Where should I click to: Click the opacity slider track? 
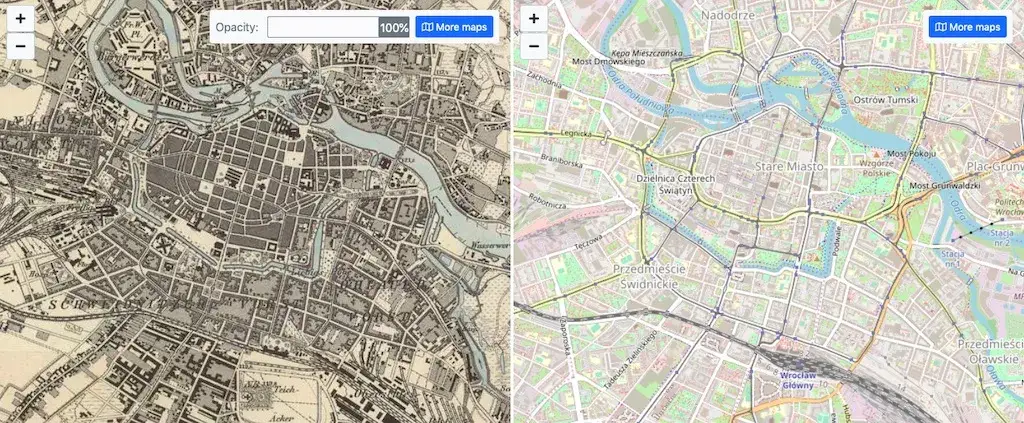[x=338, y=27]
